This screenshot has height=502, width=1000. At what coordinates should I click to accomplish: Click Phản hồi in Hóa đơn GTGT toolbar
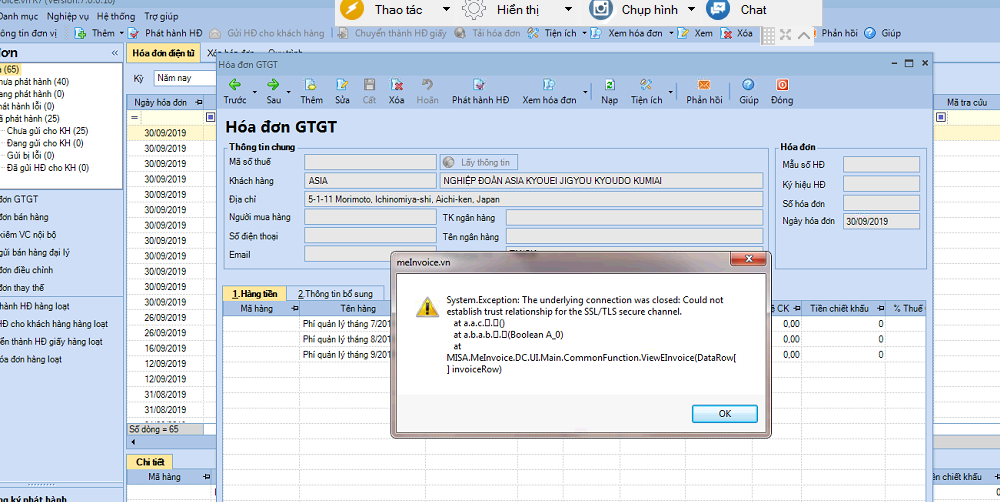[x=704, y=91]
